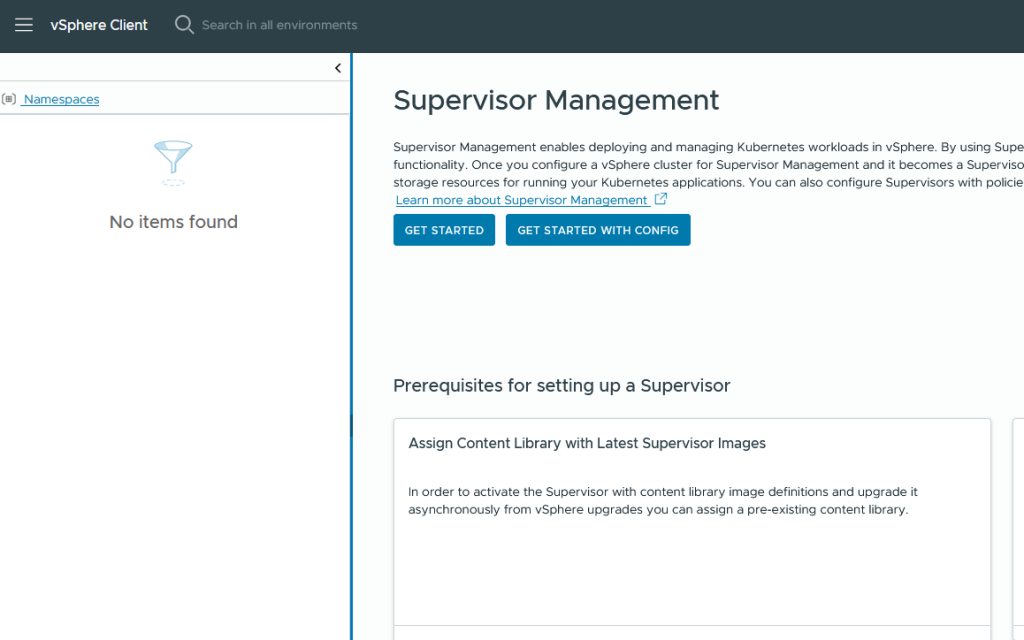Select the Assign Content Library card title
1024x640 pixels.
pos(587,443)
